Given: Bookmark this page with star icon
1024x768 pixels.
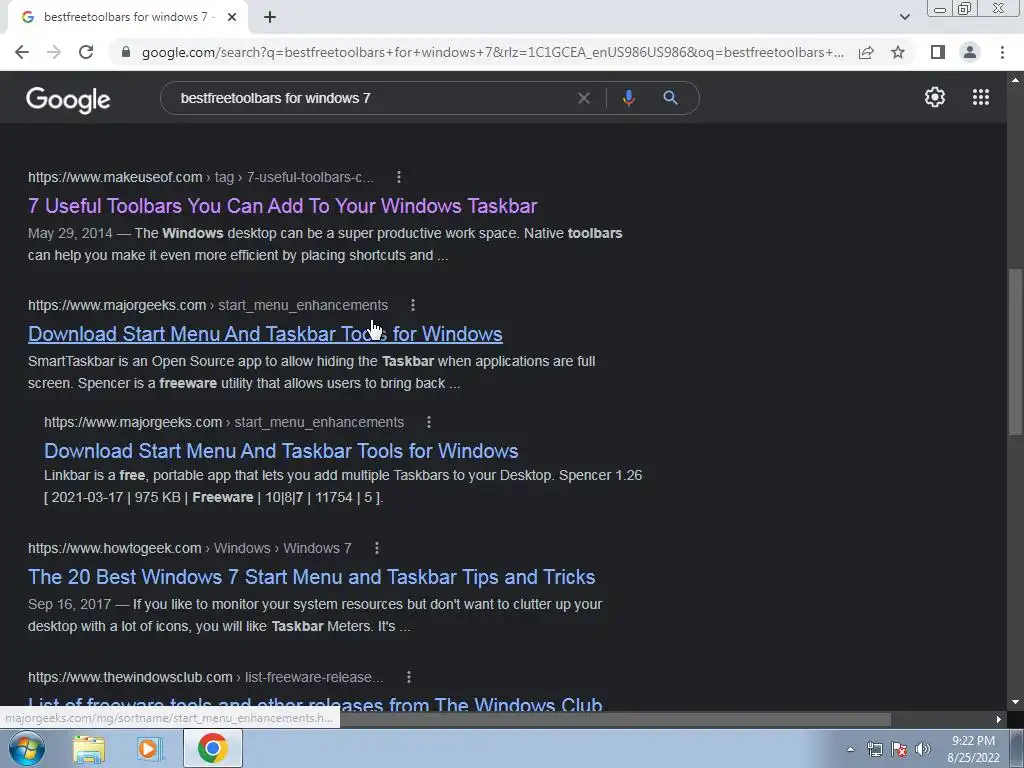Looking at the screenshot, I should pyautogui.click(x=898, y=52).
